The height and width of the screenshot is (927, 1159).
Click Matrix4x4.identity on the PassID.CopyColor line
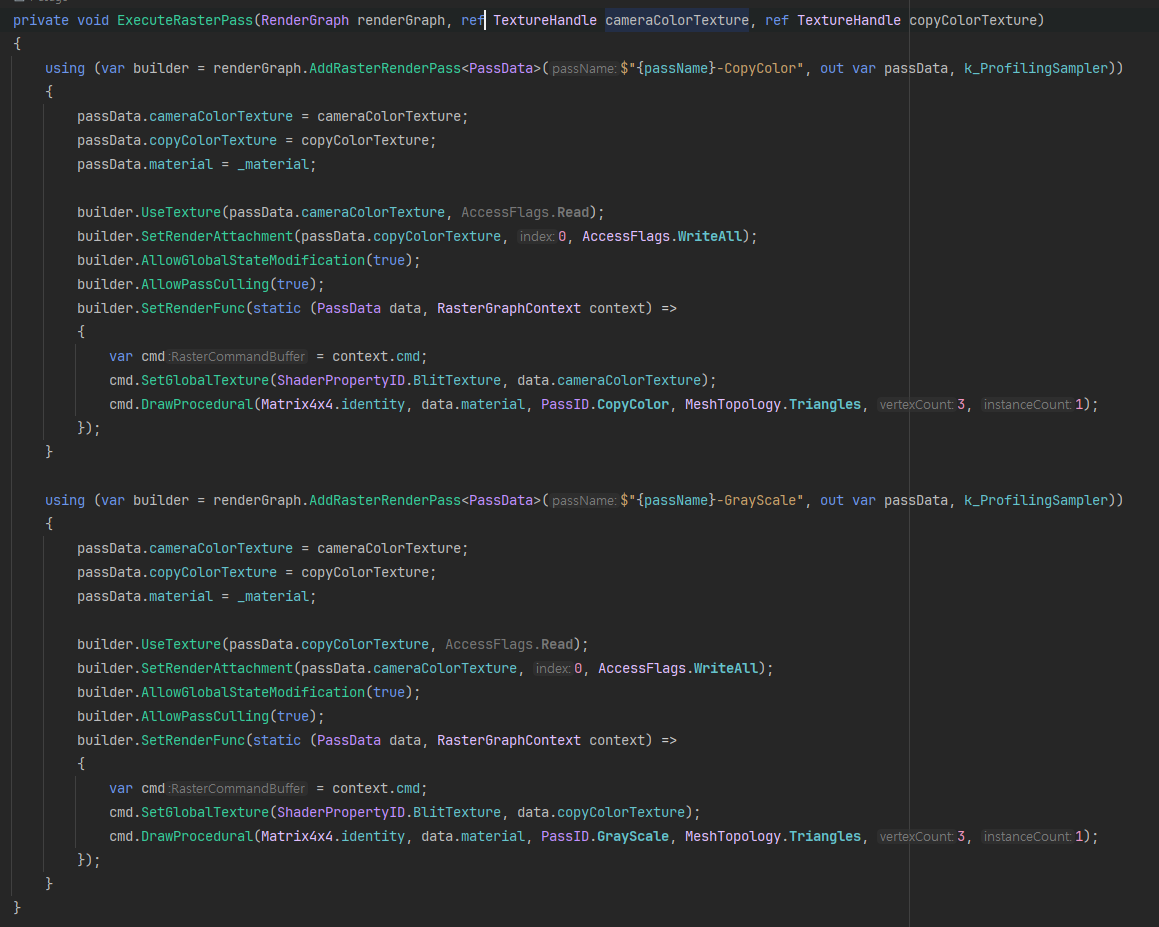[333, 404]
